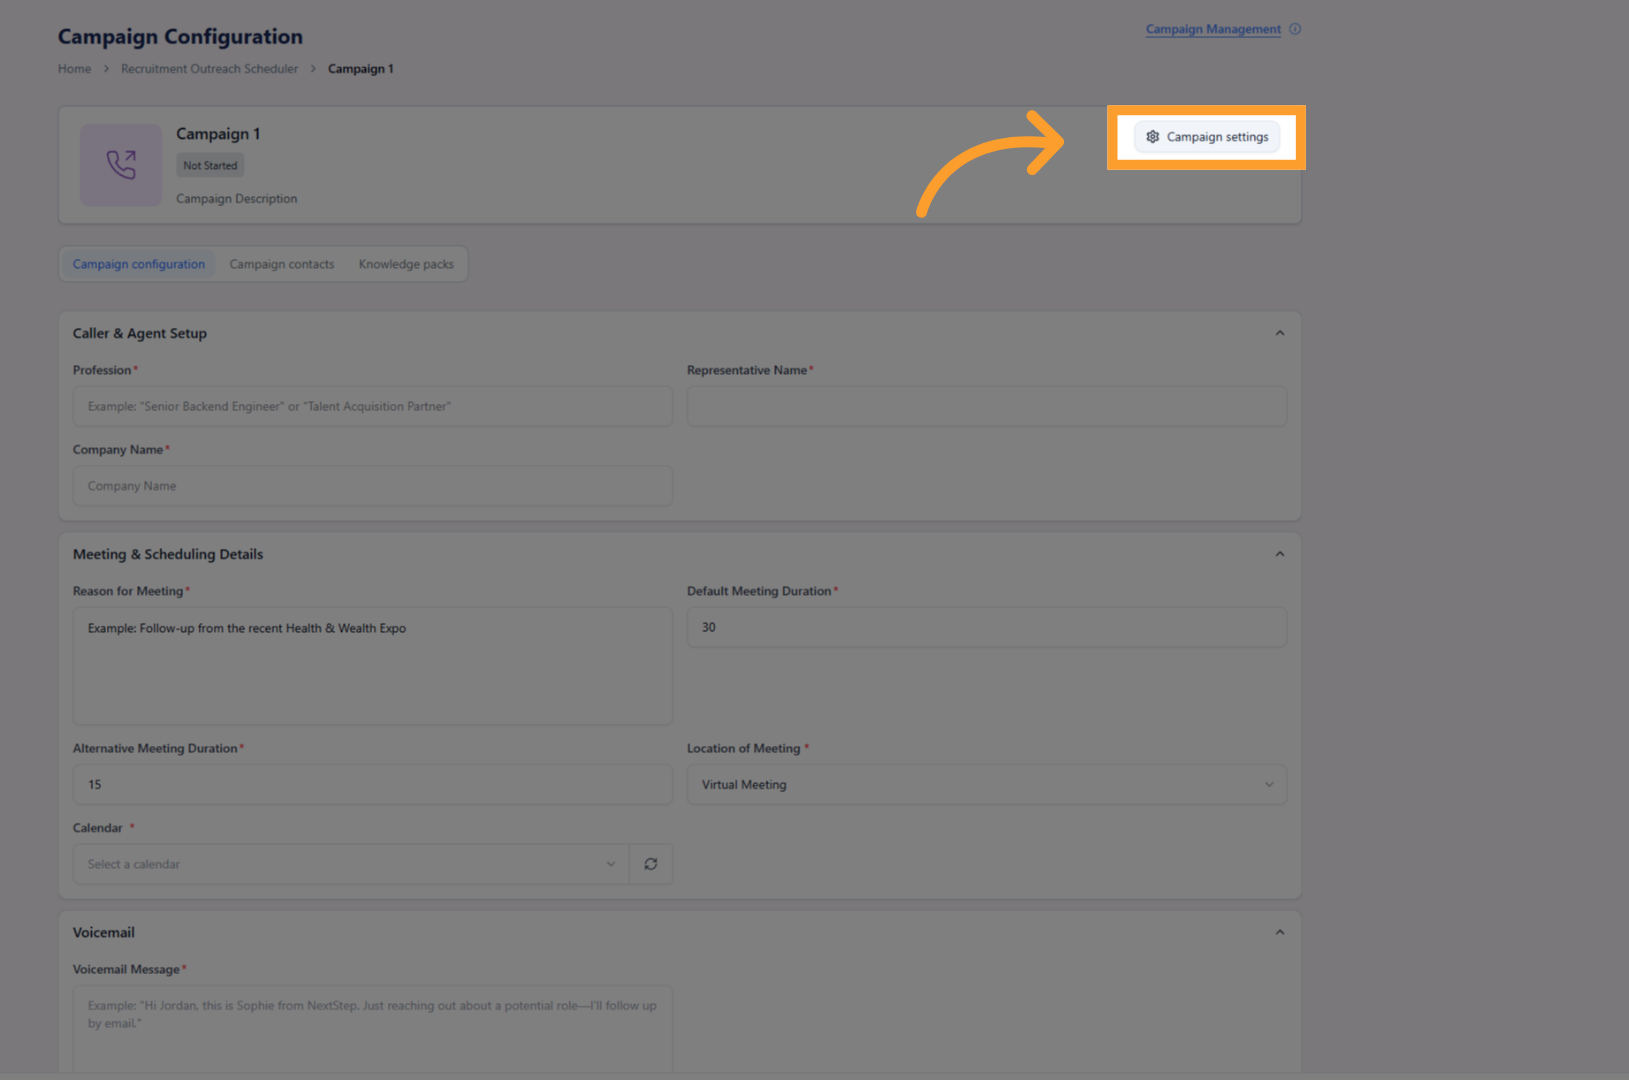Collapse the Meeting & Scheduling Details section
The height and width of the screenshot is (1080, 1629).
1280,554
